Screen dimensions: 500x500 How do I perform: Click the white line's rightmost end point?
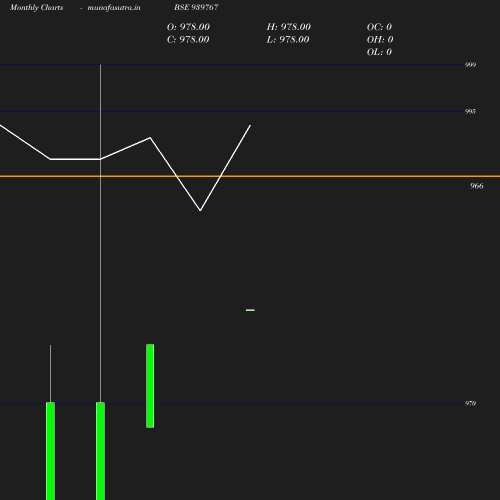pos(250,126)
